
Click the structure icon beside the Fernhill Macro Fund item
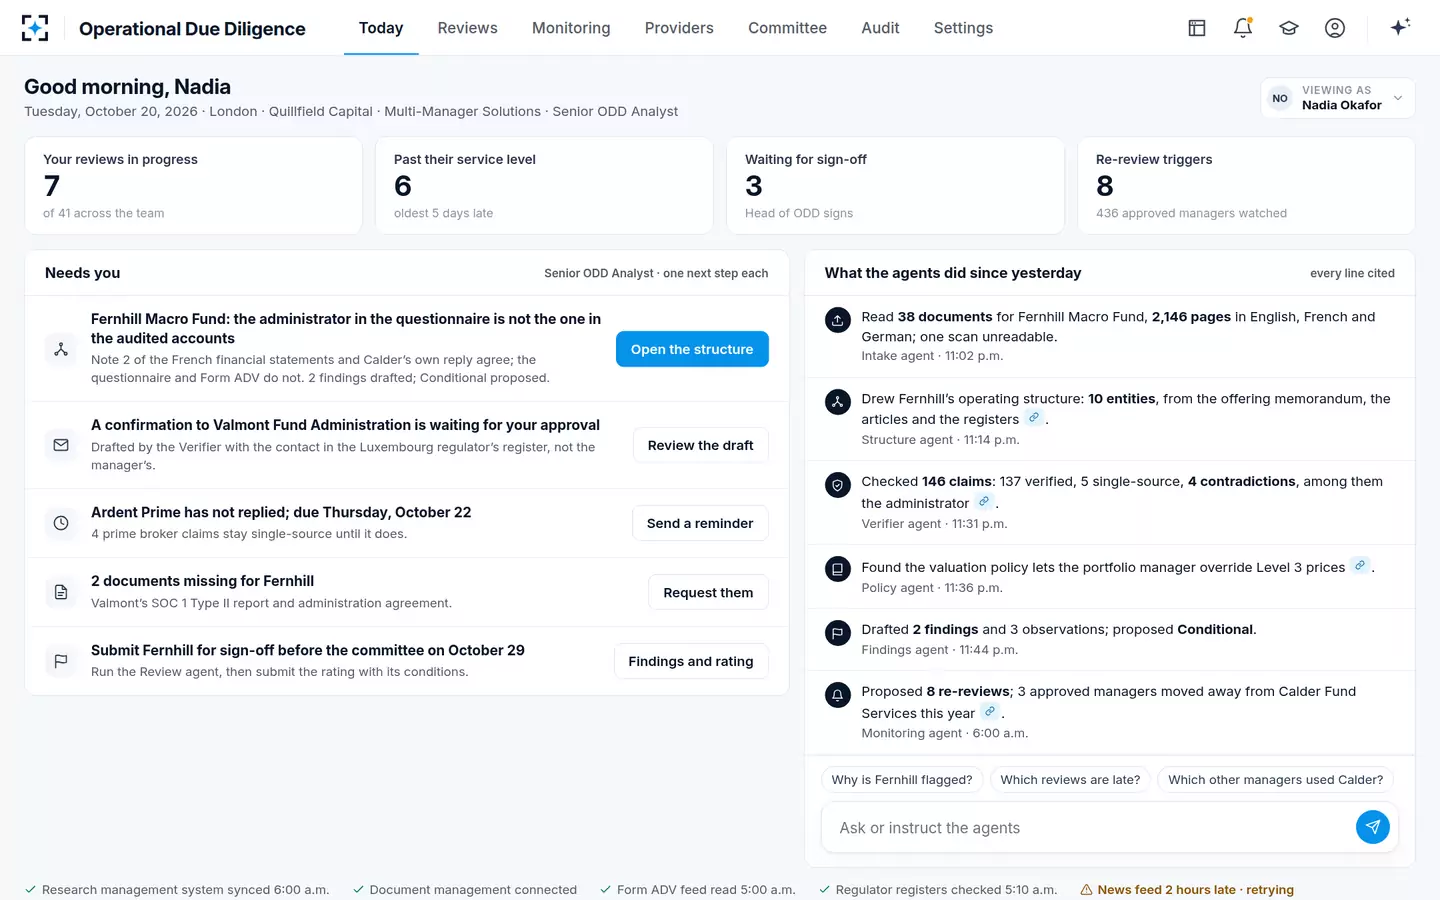pyautogui.click(x=61, y=349)
